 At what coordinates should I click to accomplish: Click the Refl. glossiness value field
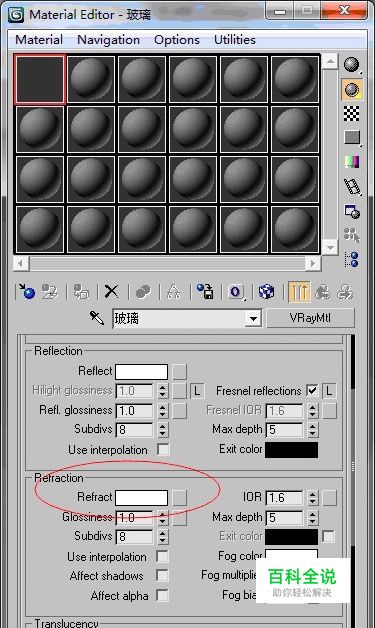point(134,411)
